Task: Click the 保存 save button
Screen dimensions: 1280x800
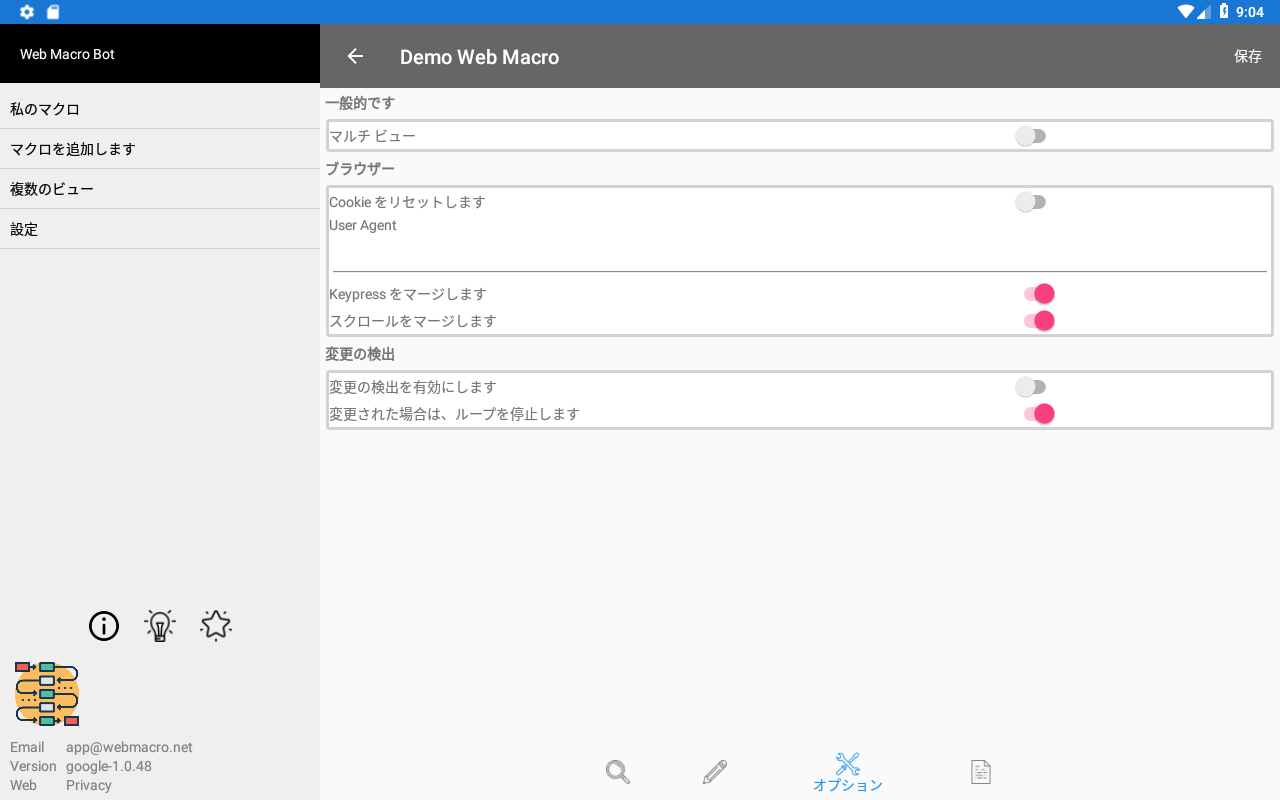Action: 1248,56
